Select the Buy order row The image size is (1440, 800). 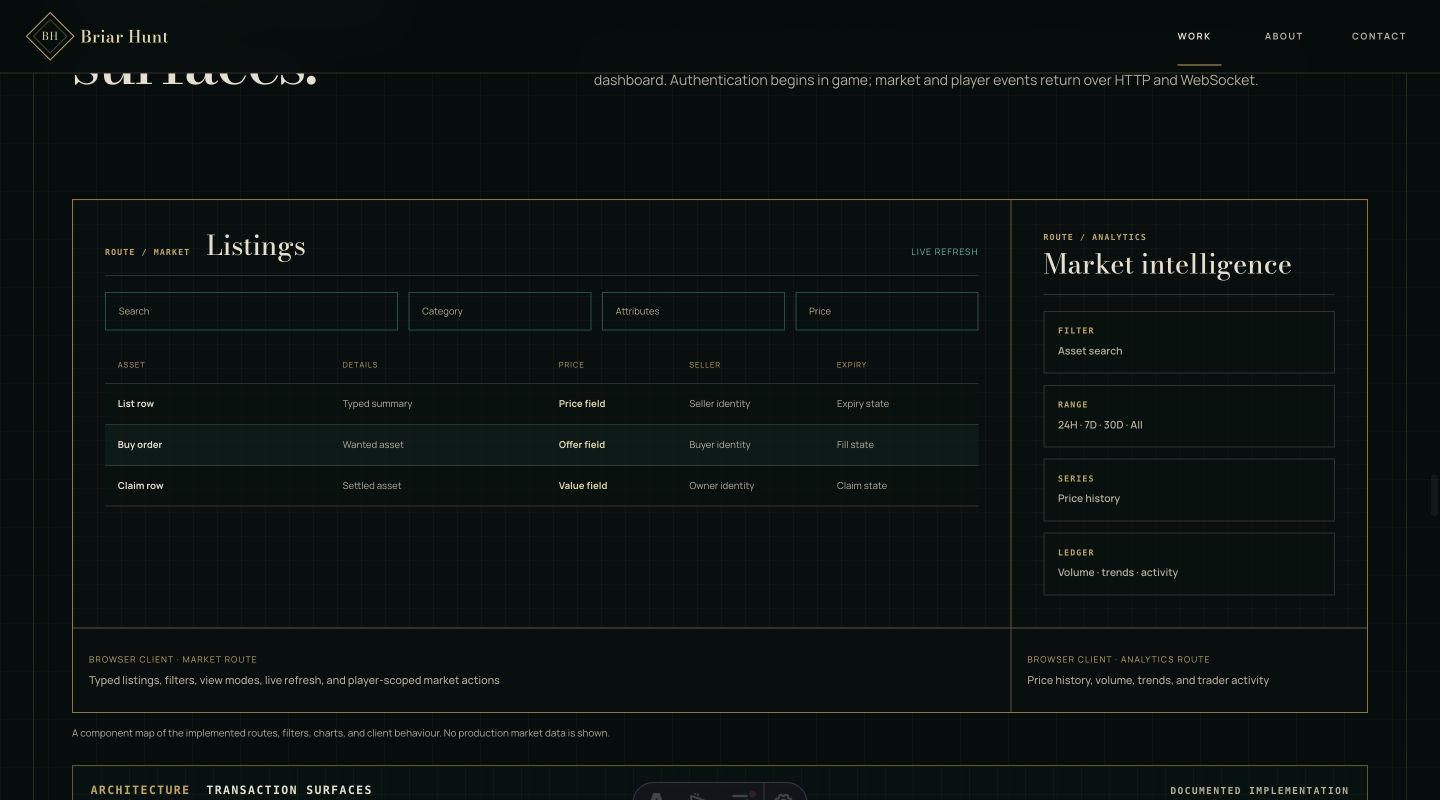point(542,445)
